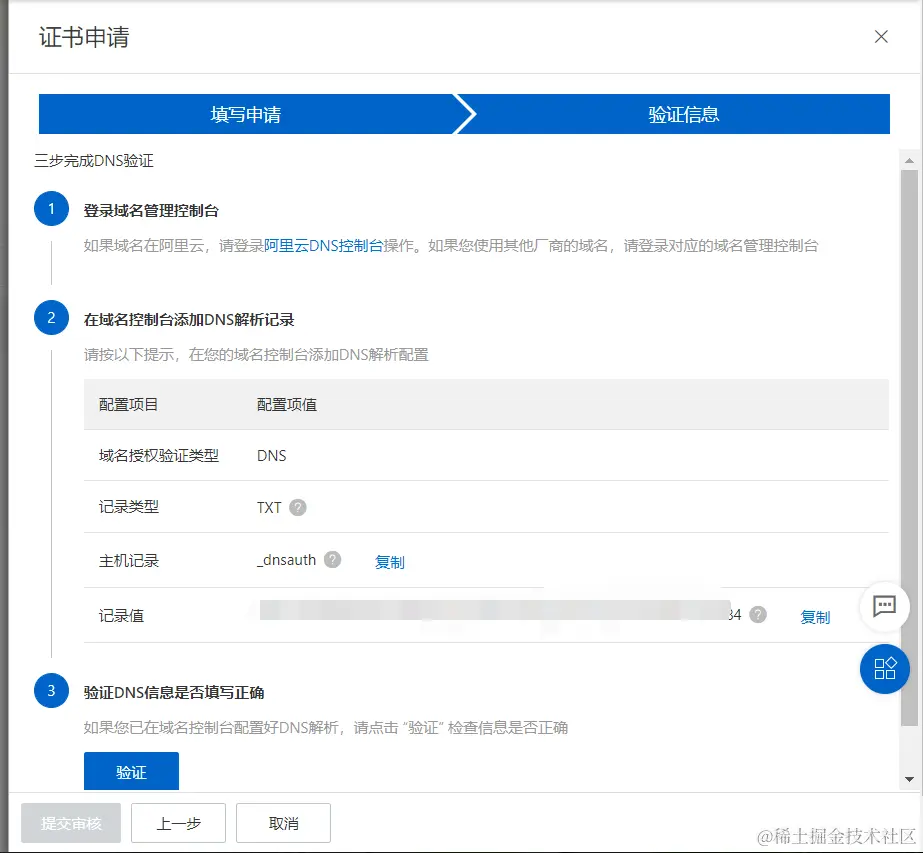This screenshot has width=923, height=853.
Task: Copy the 记录值 value
Action: pos(815,617)
